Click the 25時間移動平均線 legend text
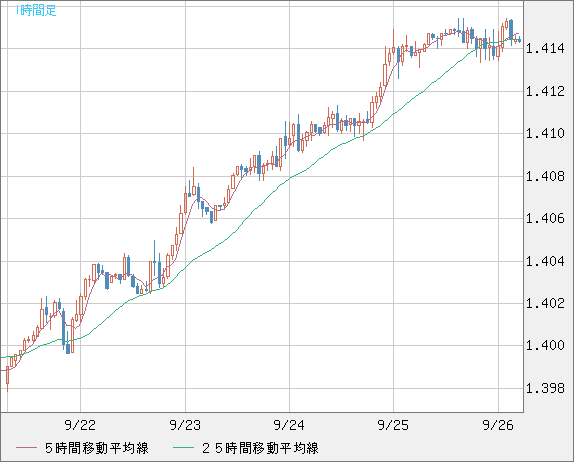The image size is (574, 462). (x=260, y=448)
